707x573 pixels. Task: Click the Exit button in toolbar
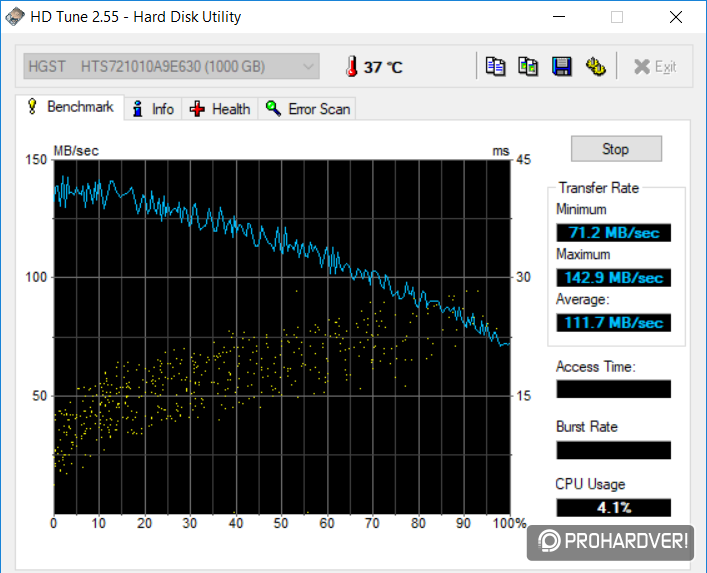point(655,67)
